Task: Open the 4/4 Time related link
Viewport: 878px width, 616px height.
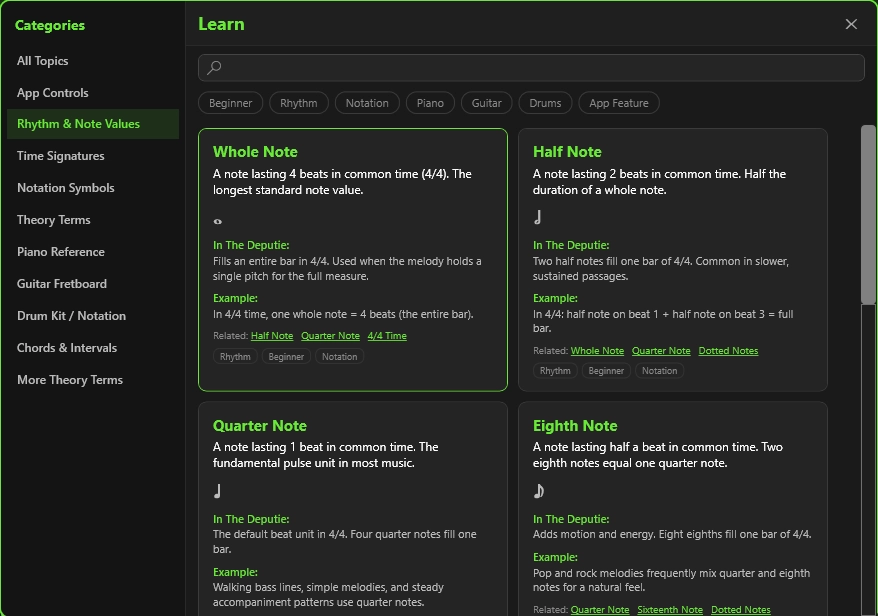Action: coord(387,335)
